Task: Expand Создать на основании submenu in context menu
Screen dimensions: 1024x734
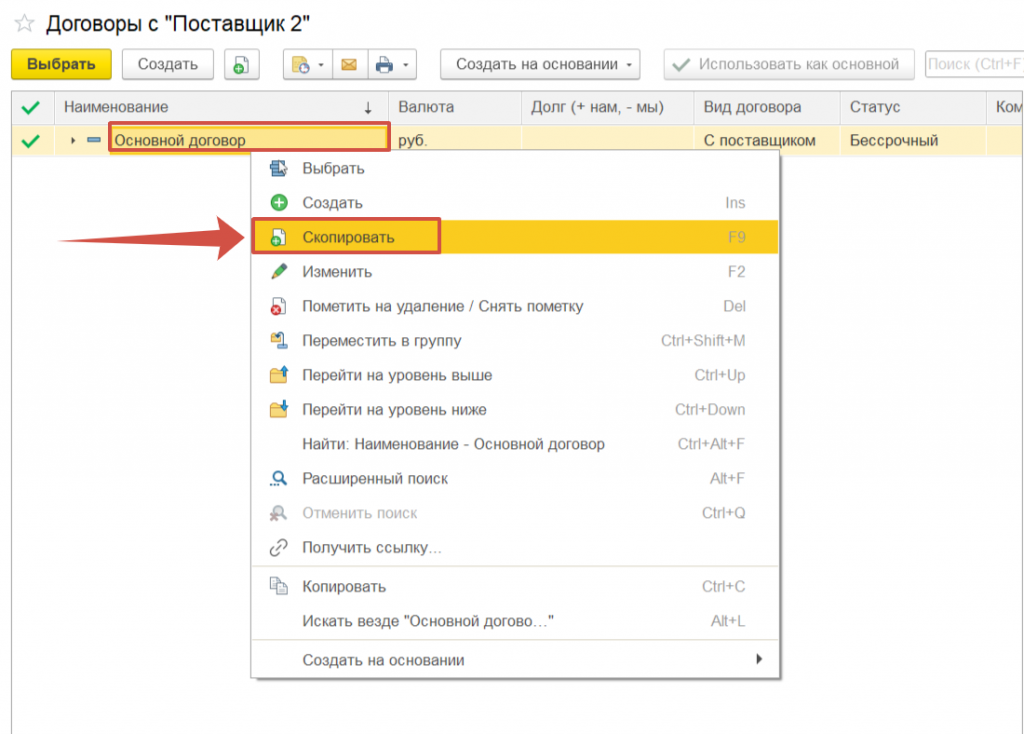Action: pyautogui.click(x=758, y=660)
